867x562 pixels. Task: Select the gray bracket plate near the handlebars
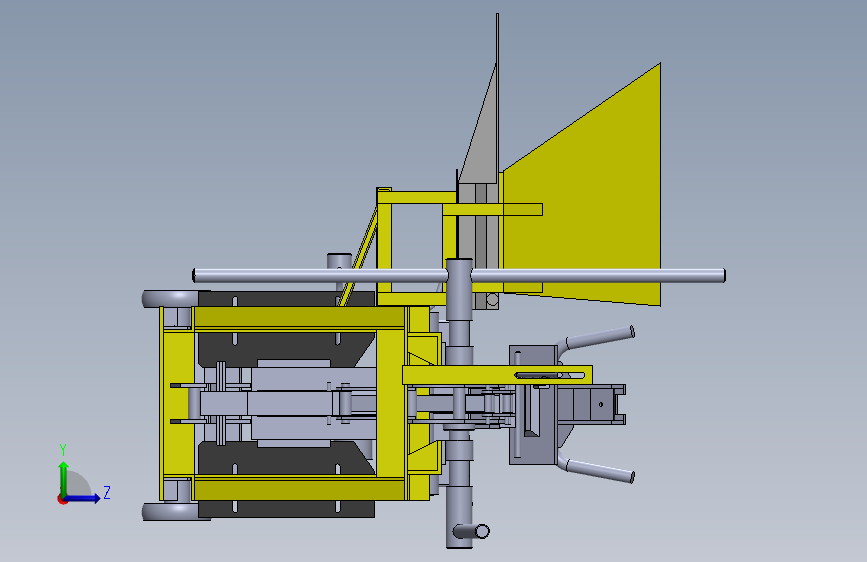(532, 405)
